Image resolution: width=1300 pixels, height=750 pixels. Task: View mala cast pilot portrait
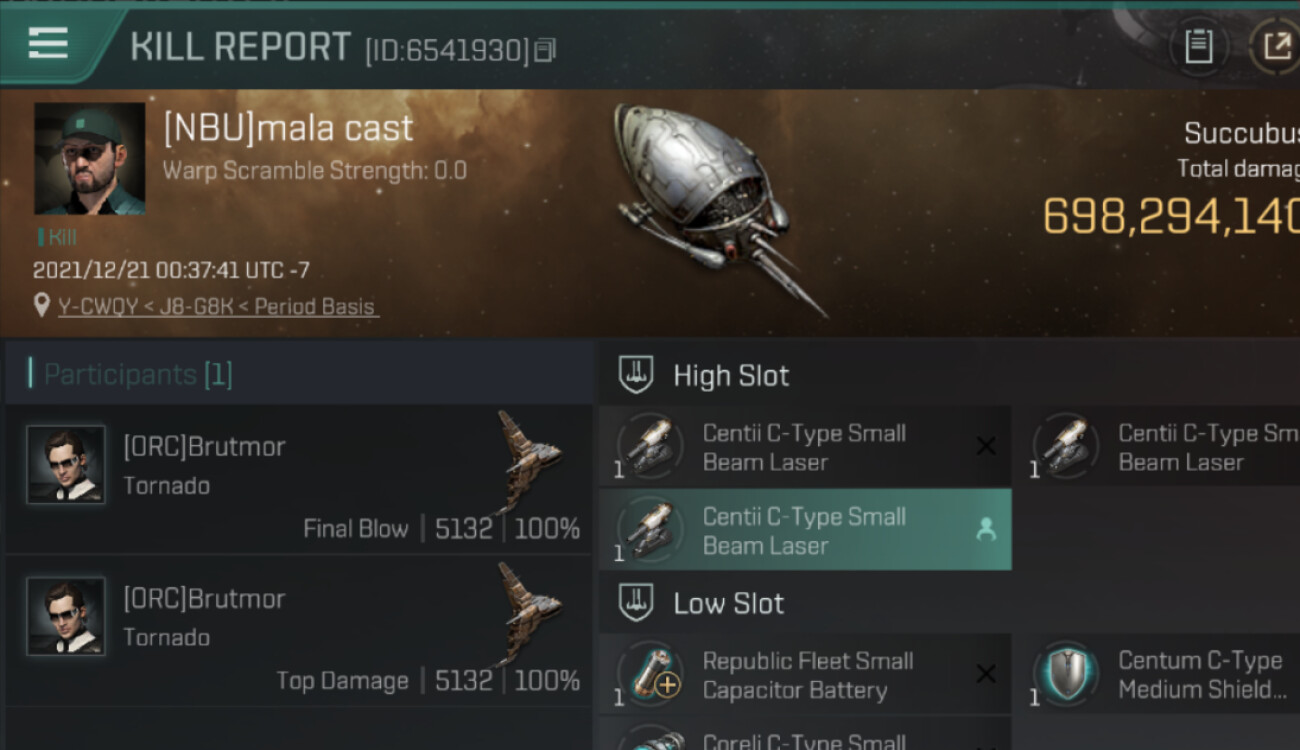click(x=90, y=158)
